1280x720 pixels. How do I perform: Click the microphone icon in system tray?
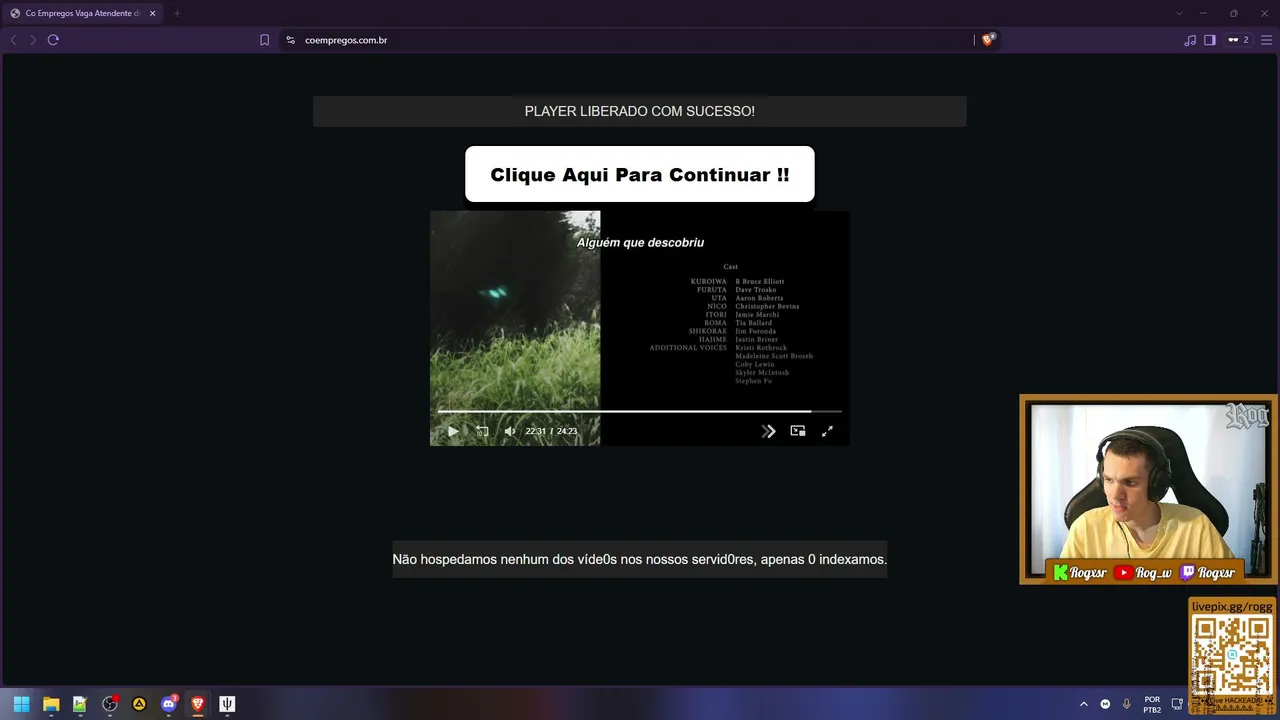tap(1127, 704)
